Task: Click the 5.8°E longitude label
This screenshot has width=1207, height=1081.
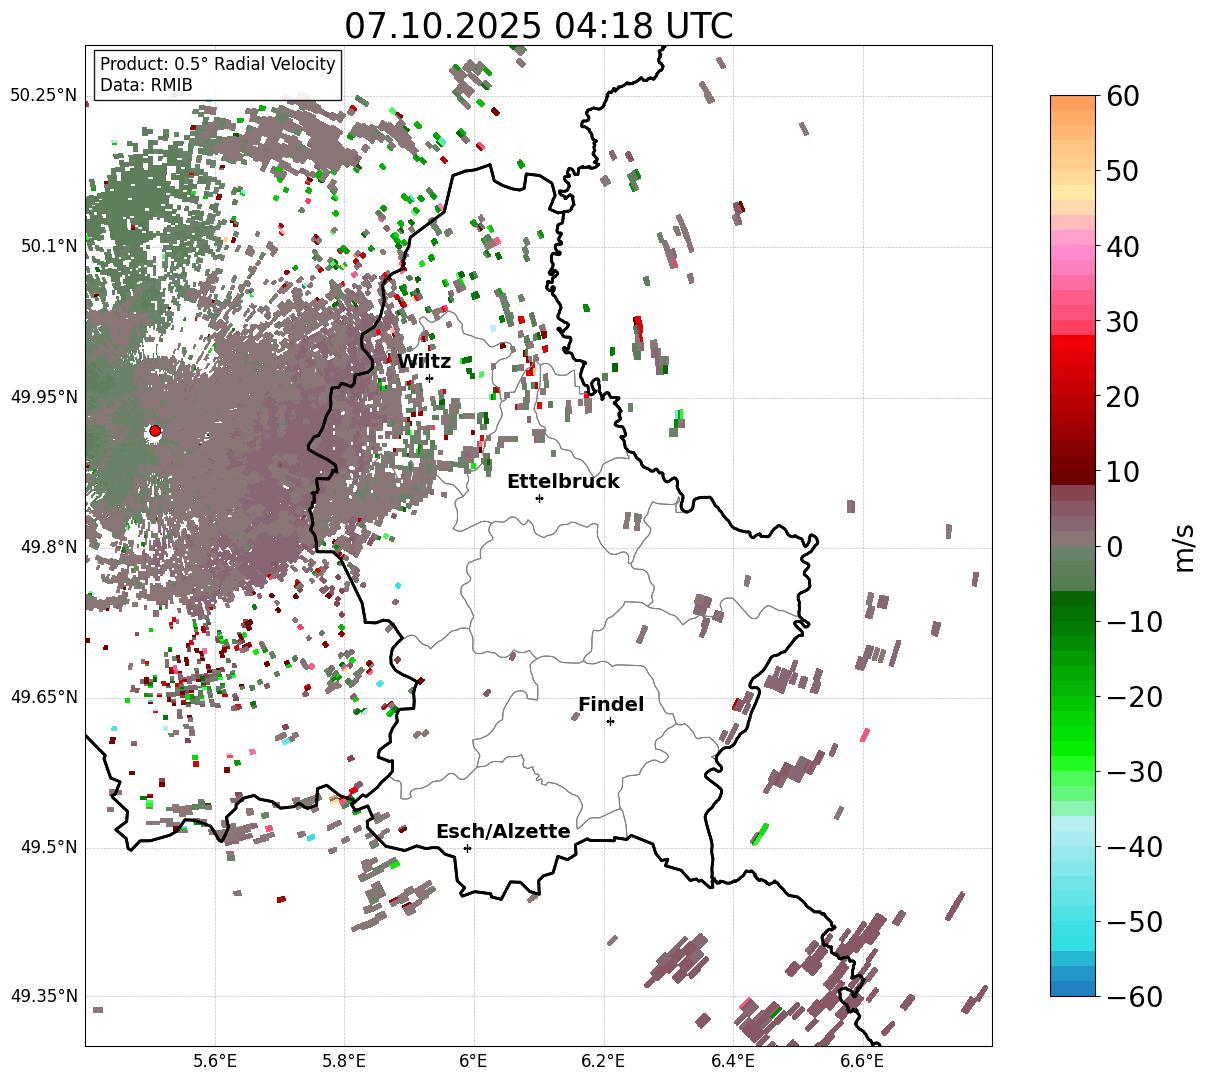Action: click(345, 1061)
